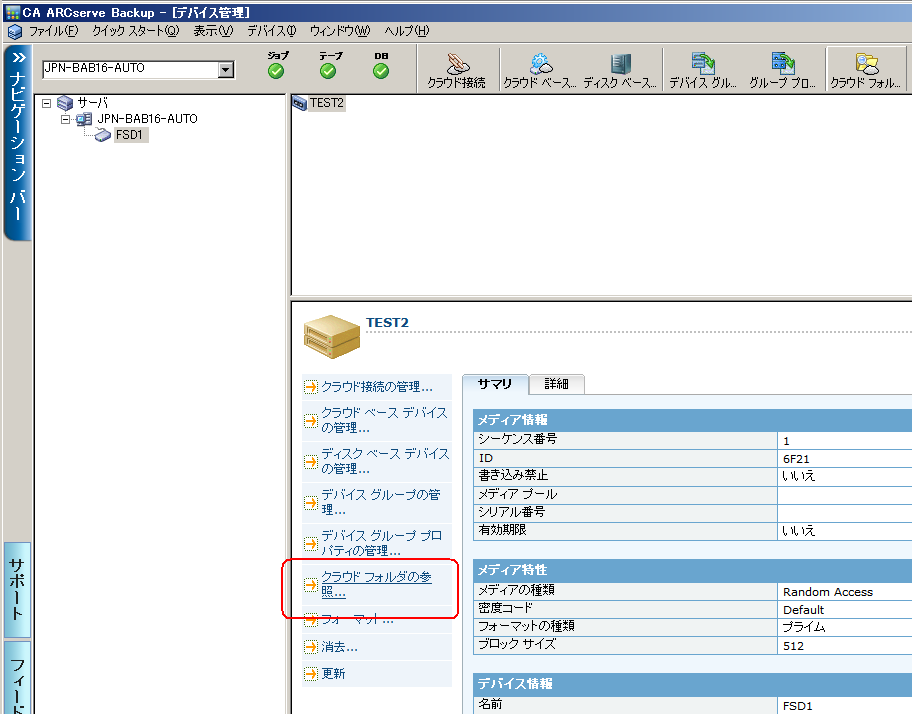912x714 pixels.
Task: Open the クイック スタート(Q) menu
Action: point(136,31)
